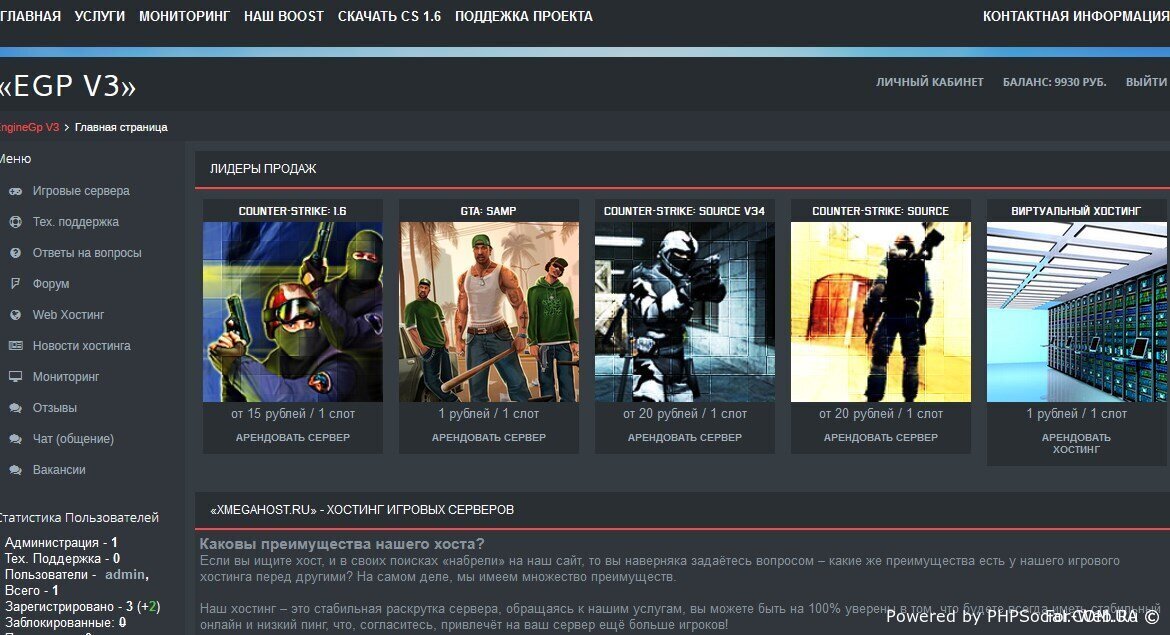
Task: Click the admin username in user statistics
Action: tap(125, 574)
